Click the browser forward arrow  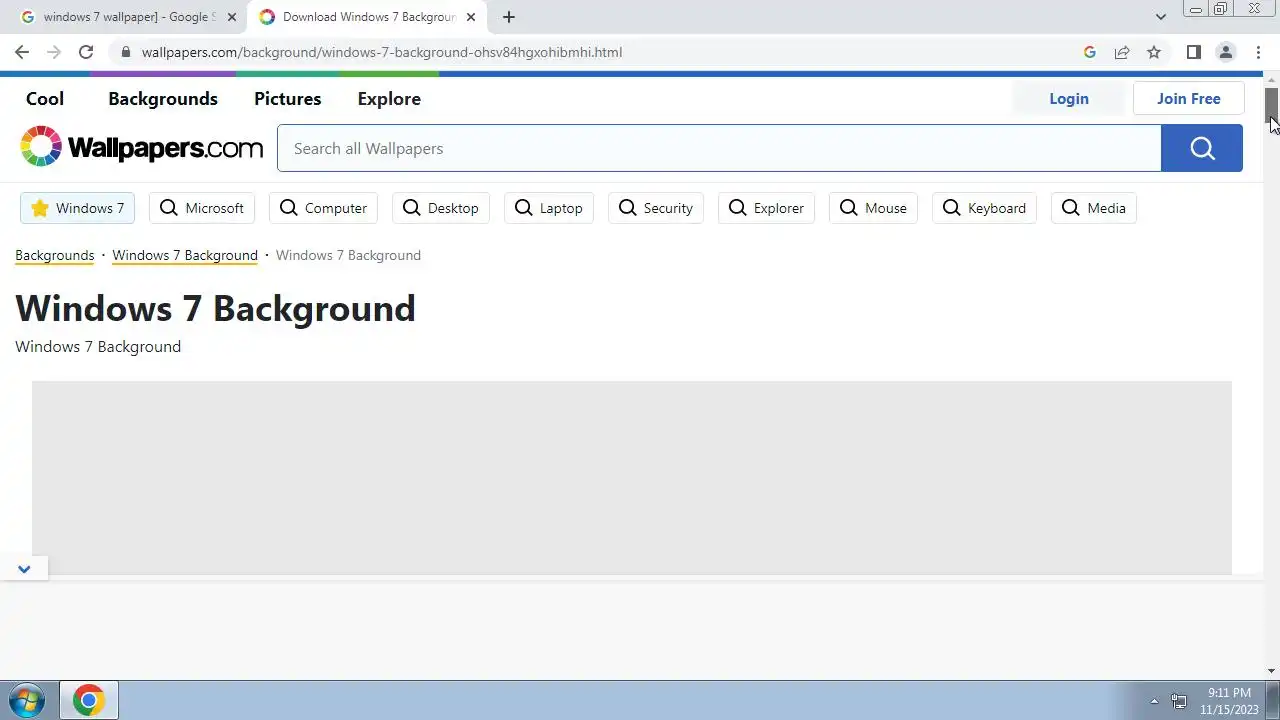54,52
